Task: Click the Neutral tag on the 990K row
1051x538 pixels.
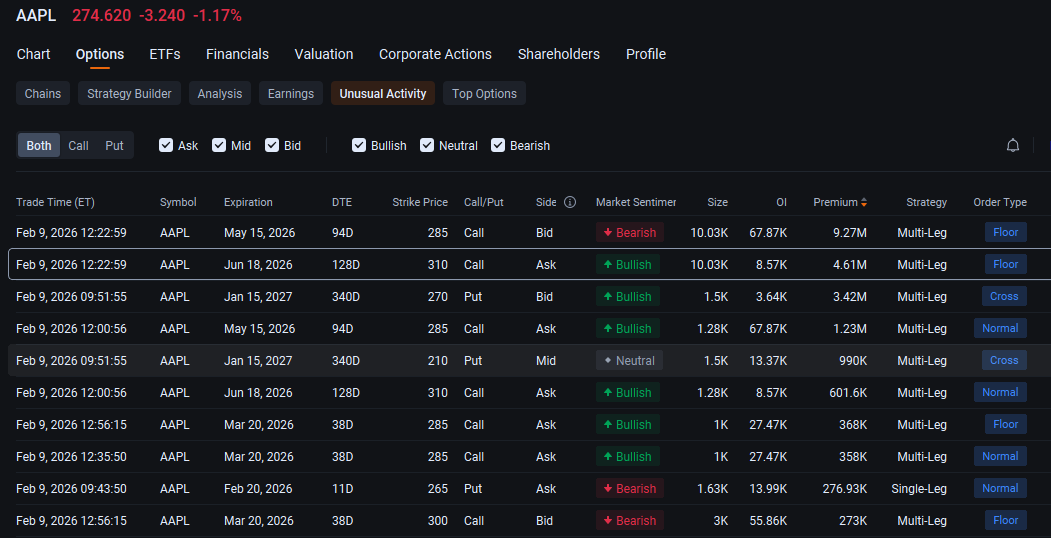Action: (629, 360)
